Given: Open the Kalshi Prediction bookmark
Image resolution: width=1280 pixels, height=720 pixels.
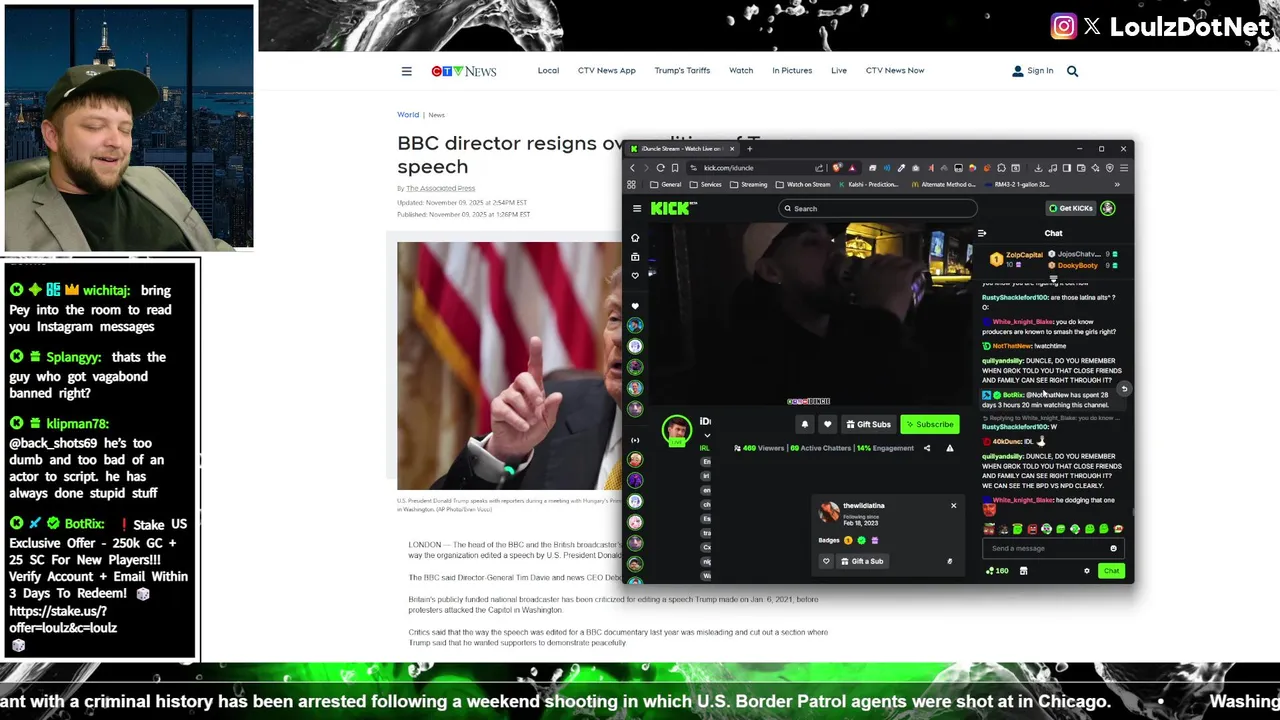Looking at the screenshot, I should 869,185.
